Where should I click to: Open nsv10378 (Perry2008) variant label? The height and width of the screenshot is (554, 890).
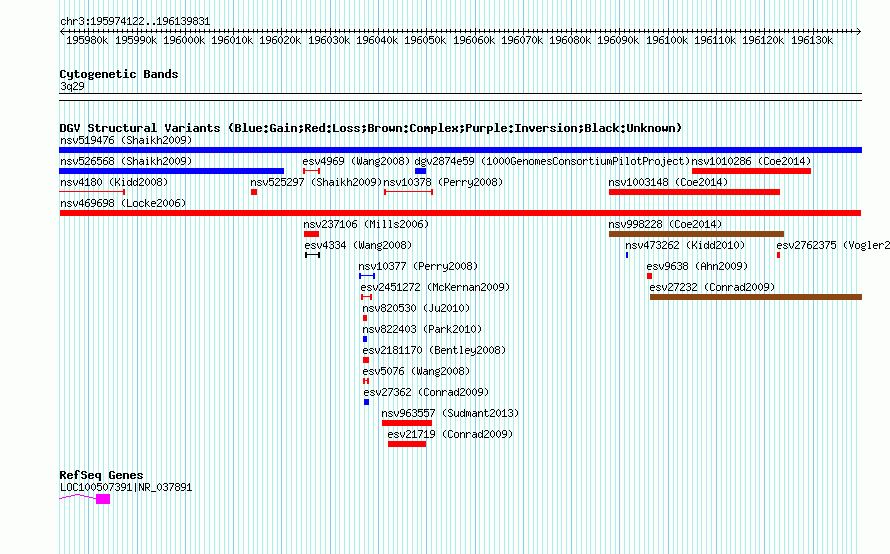443,182
